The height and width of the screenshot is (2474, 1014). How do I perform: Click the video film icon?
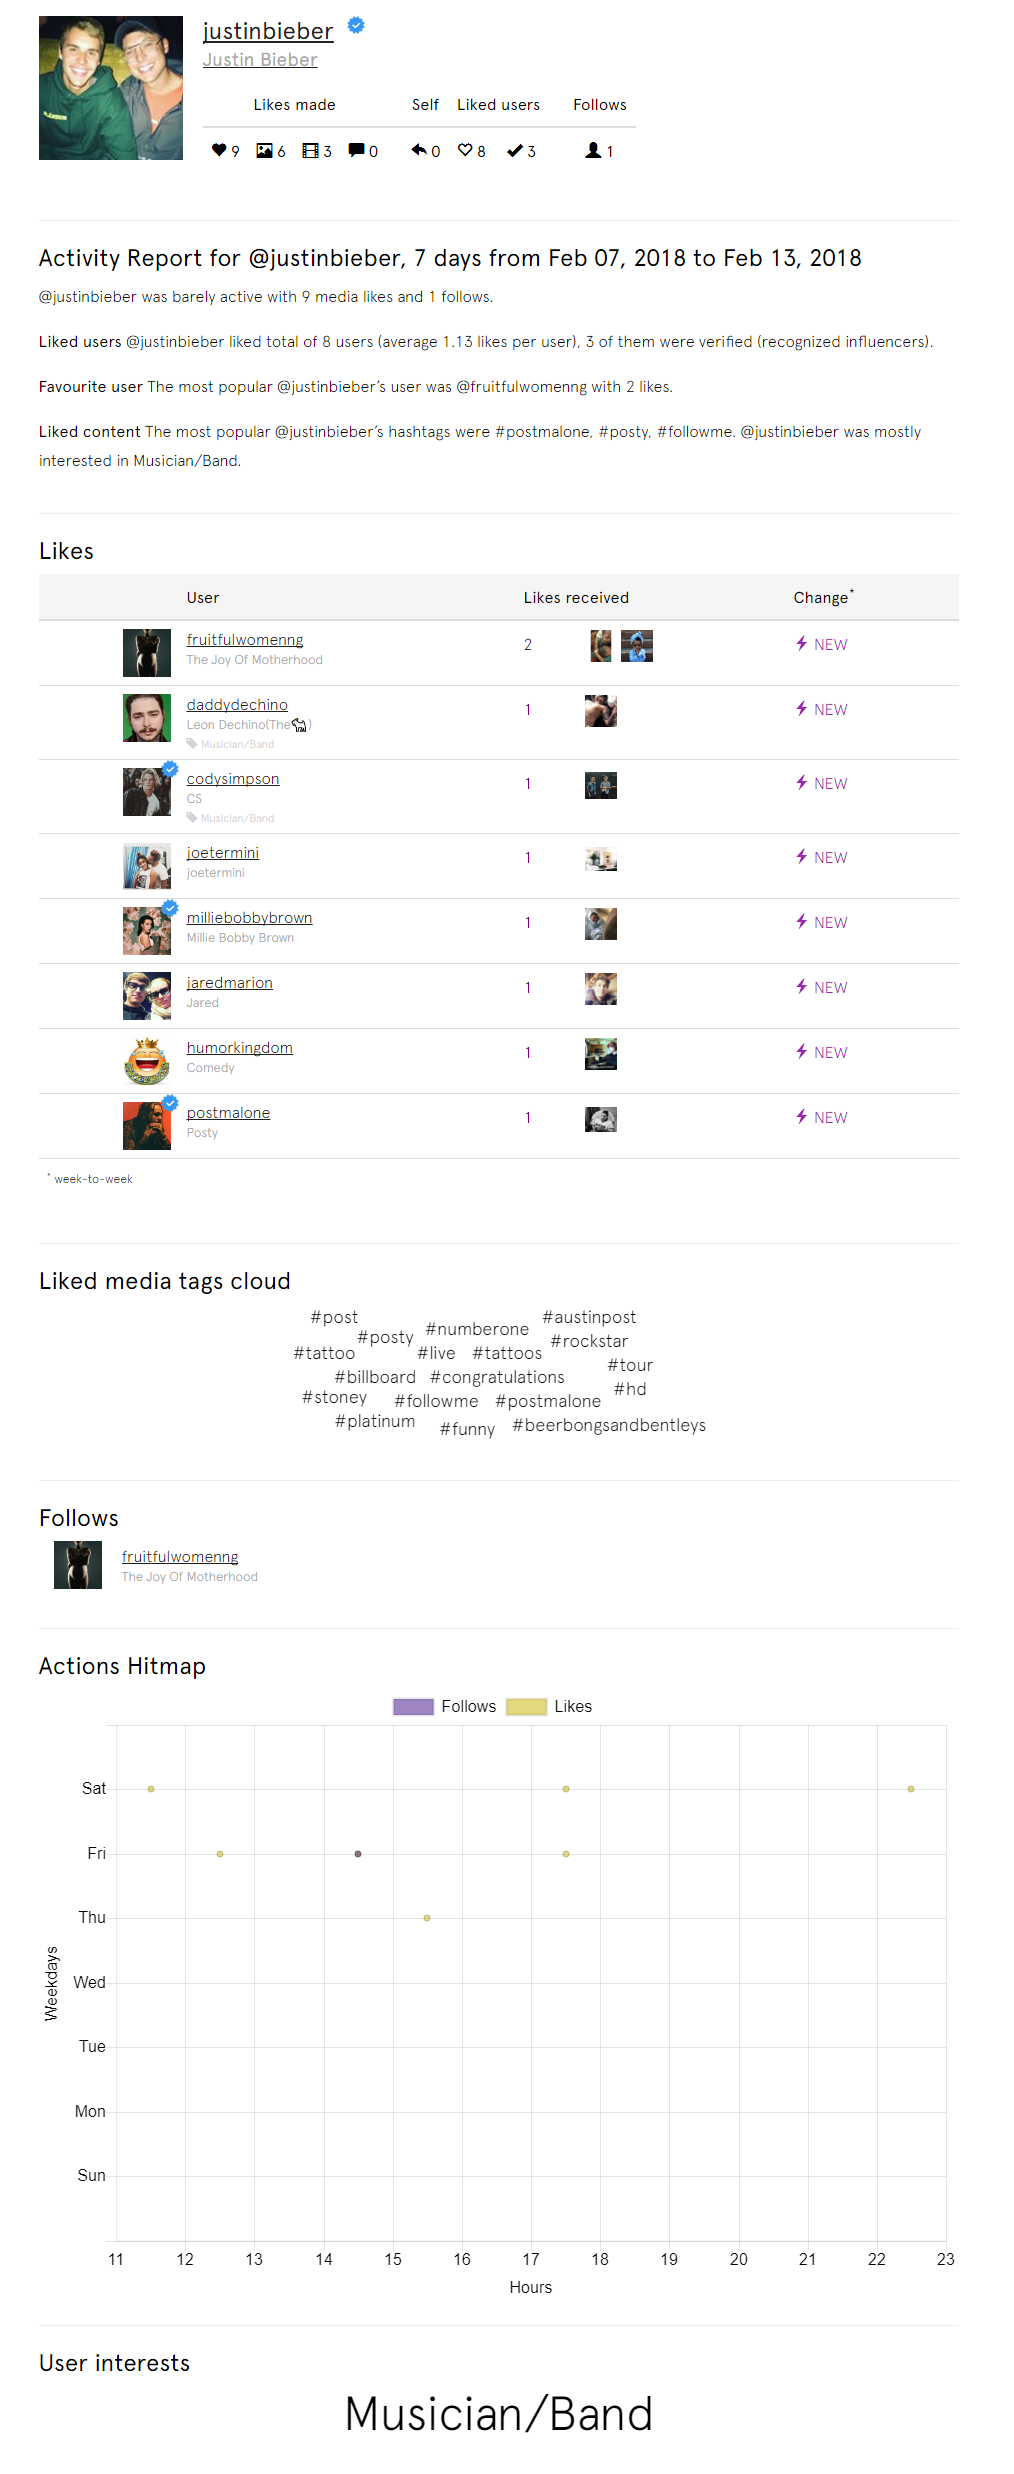311,150
